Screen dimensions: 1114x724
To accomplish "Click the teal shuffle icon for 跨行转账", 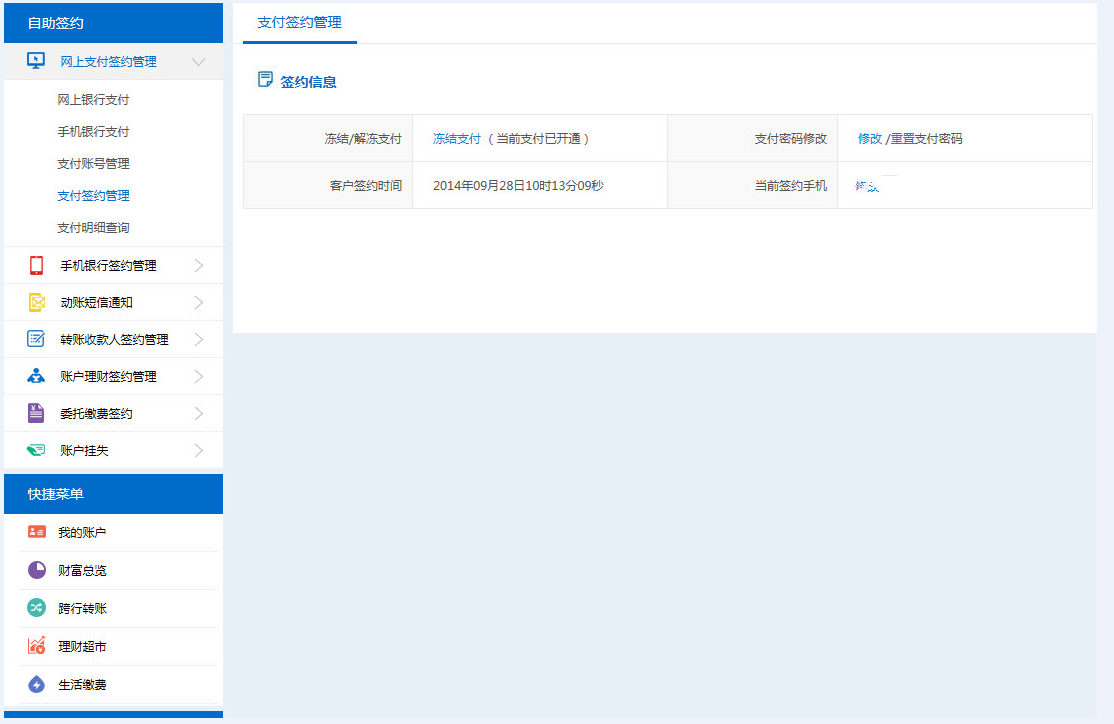I will 37,608.
